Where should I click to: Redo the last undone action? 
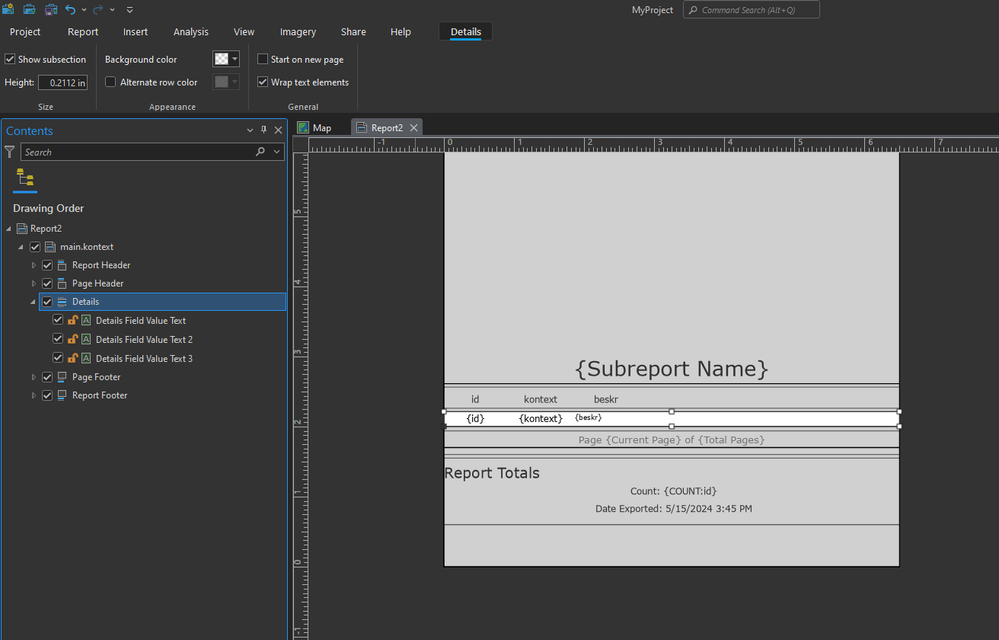click(98, 10)
